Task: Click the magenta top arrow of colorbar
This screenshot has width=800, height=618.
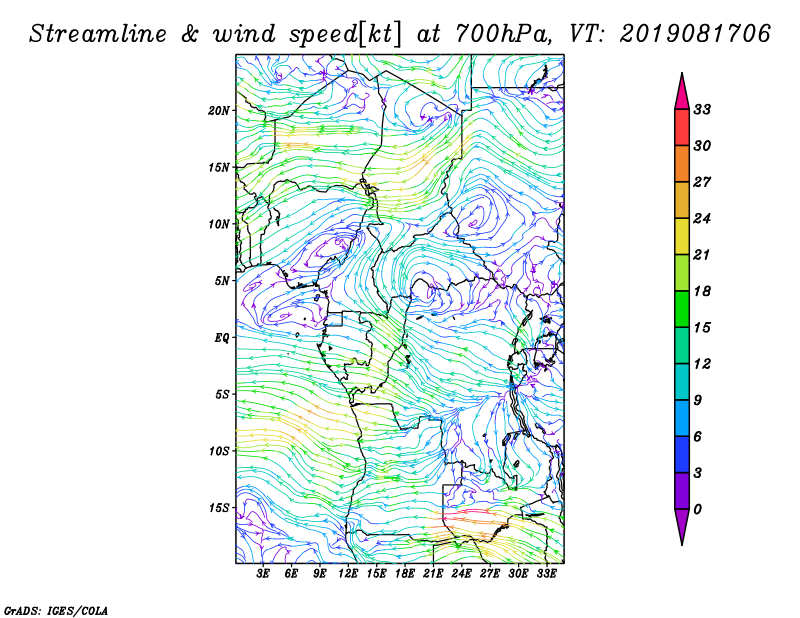Action: [x=682, y=92]
